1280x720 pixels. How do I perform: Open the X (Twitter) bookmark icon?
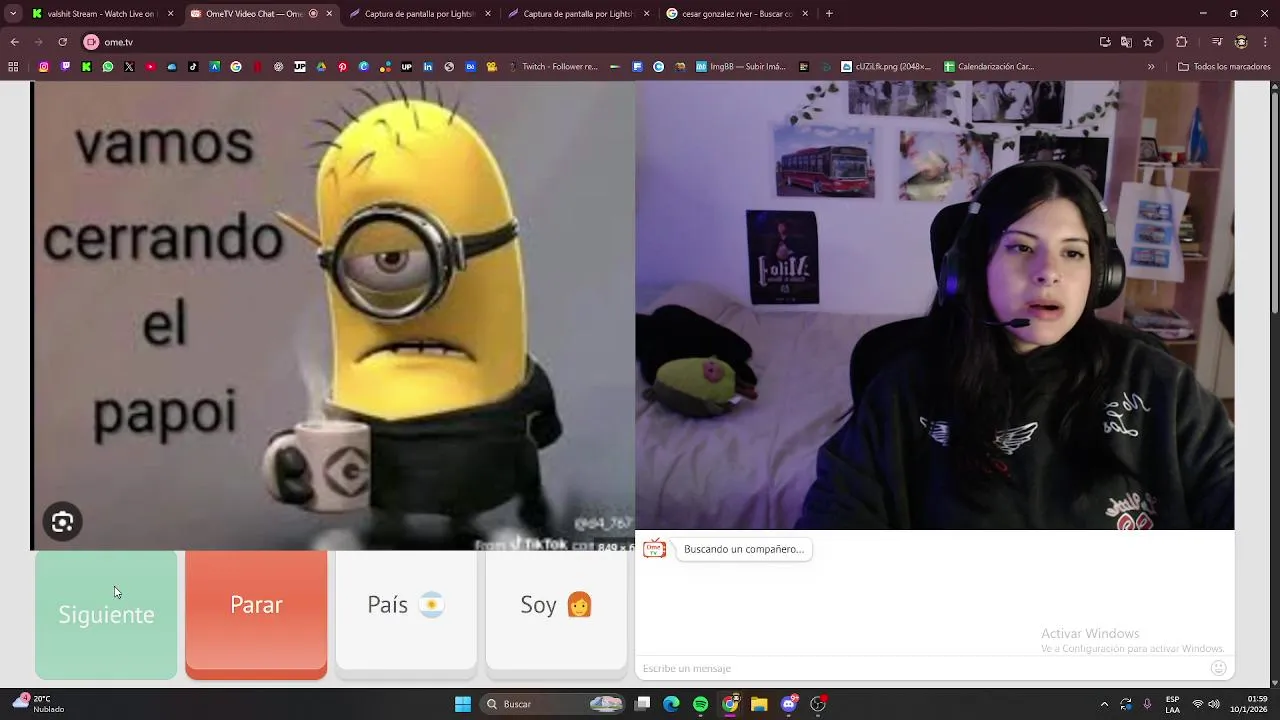point(129,67)
